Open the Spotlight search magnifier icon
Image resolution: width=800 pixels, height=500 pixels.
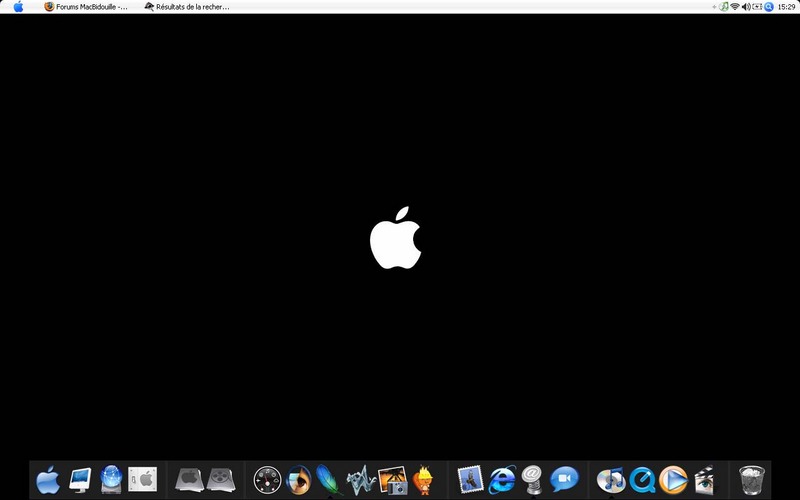click(768, 7)
